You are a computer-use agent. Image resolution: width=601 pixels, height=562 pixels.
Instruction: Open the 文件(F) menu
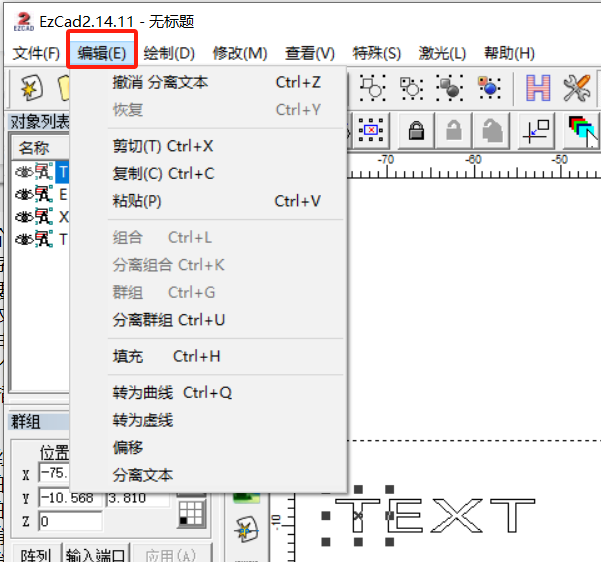click(36, 53)
